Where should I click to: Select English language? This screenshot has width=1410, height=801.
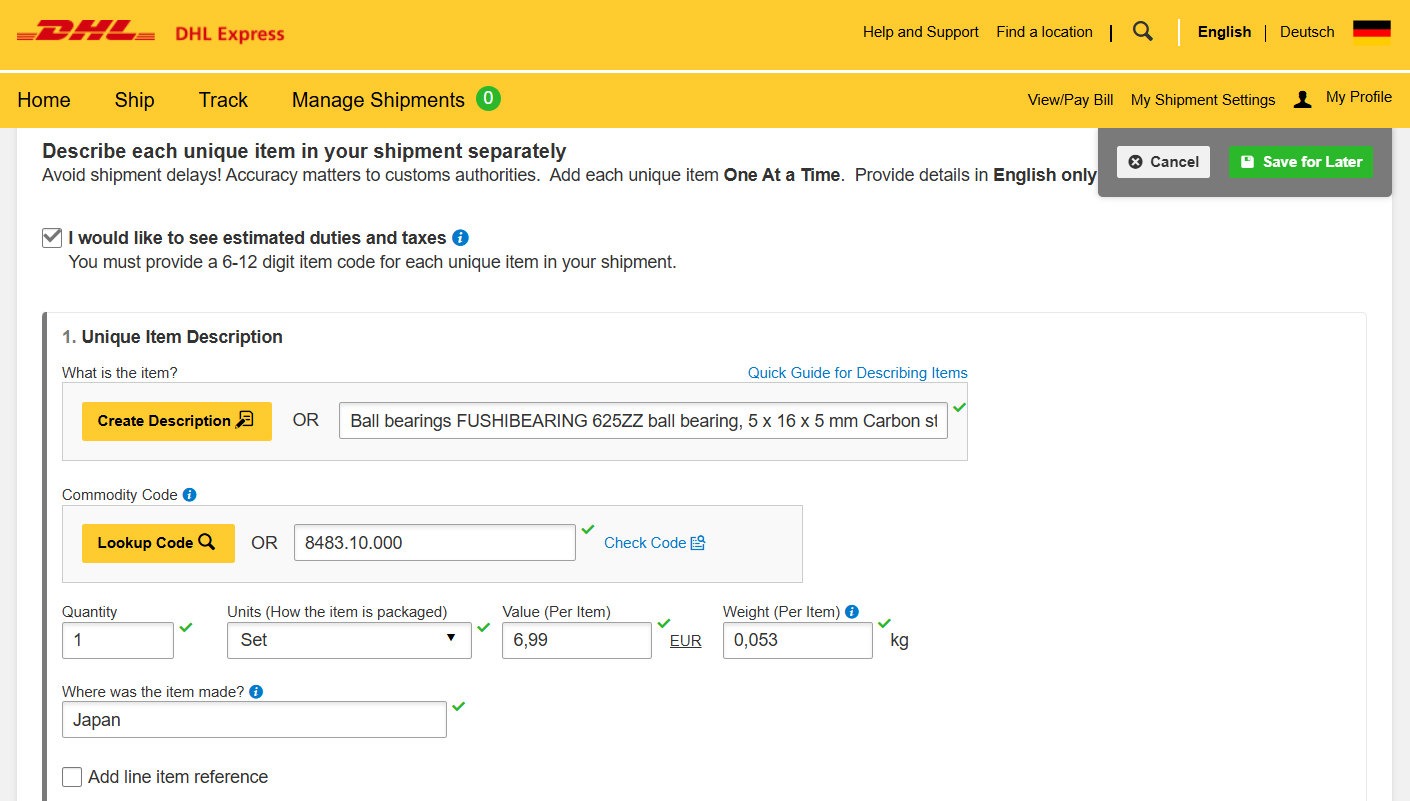coord(1224,32)
